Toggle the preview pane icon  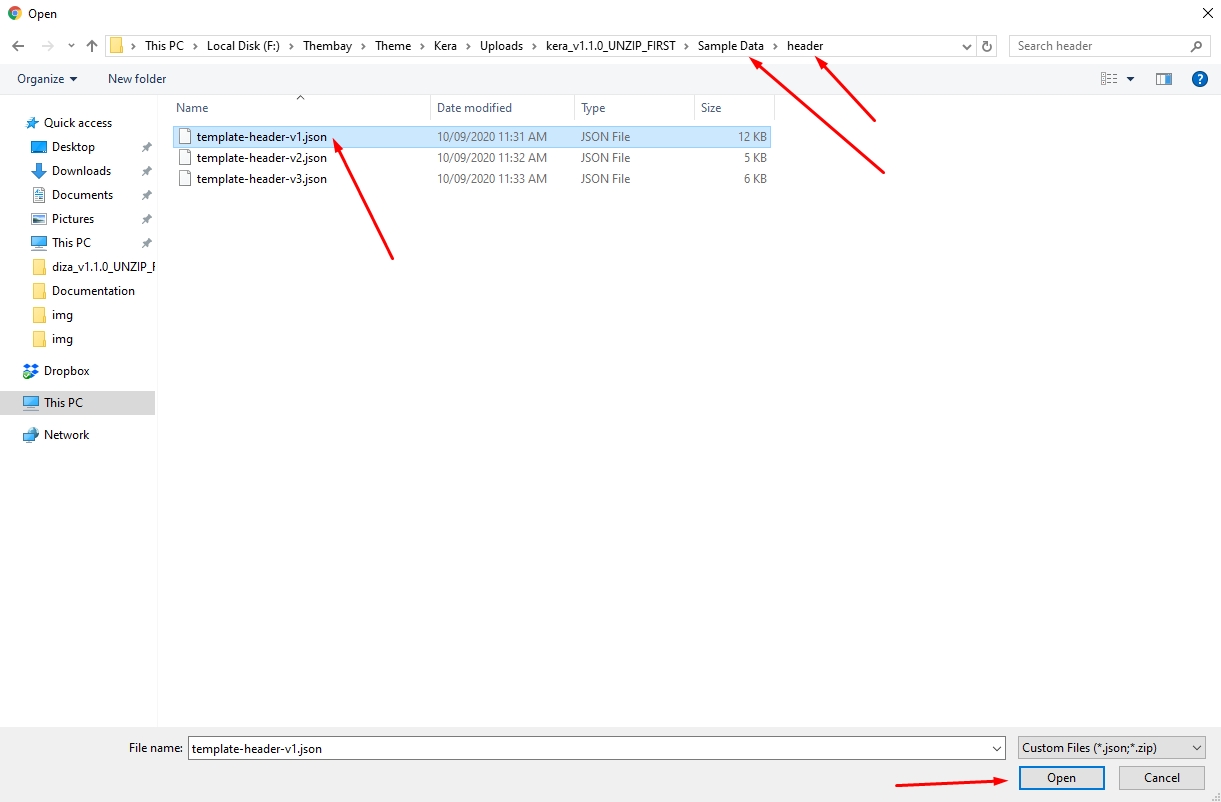click(1164, 79)
